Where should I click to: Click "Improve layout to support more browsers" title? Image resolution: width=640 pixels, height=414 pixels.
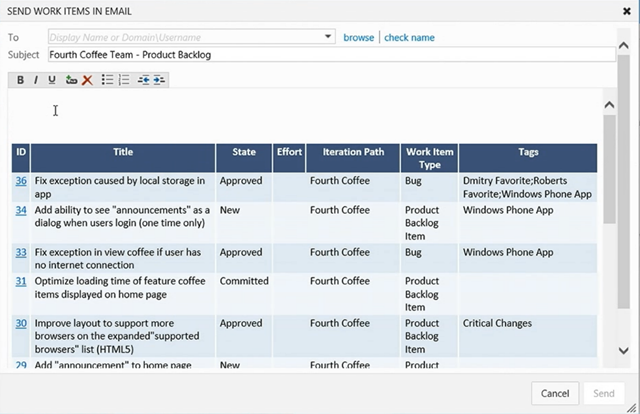click(x=117, y=336)
